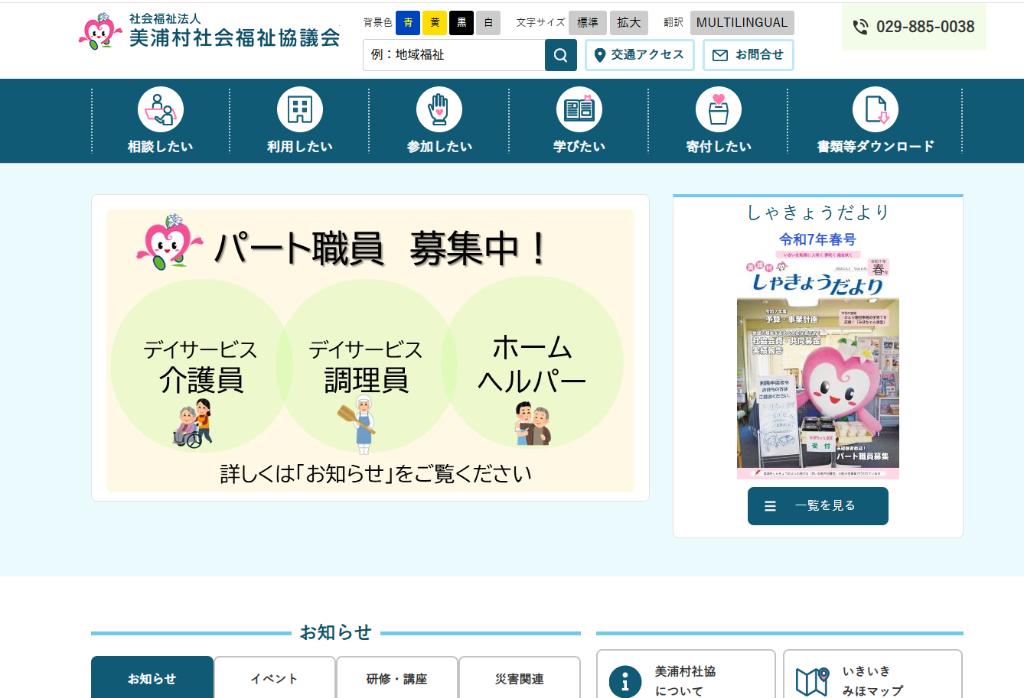The width and height of the screenshot is (1024, 698).
Task: Click the site logo mascot icon
Action: tap(100, 31)
